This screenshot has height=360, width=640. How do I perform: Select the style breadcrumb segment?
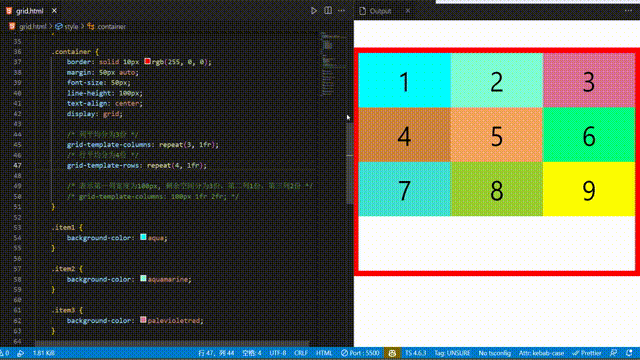click(71, 27)
